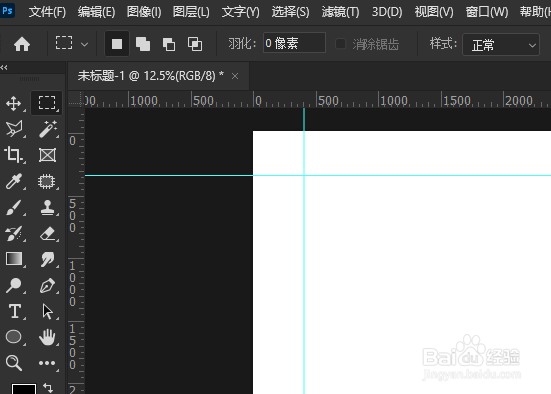Click the Home icon in options bar
551x394 pixels.
tap(22, 44)
